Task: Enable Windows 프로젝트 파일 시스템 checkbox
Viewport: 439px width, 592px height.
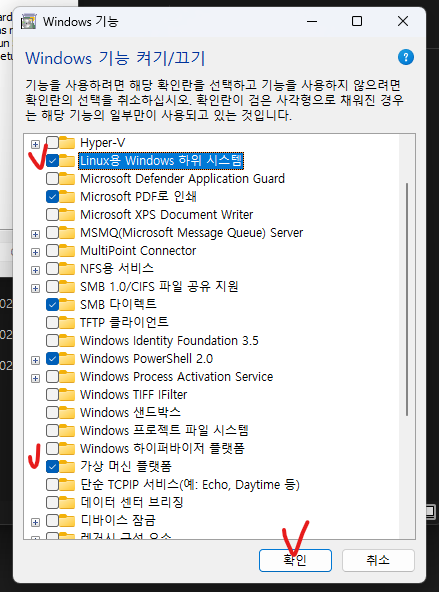Action: coord(52,430)
